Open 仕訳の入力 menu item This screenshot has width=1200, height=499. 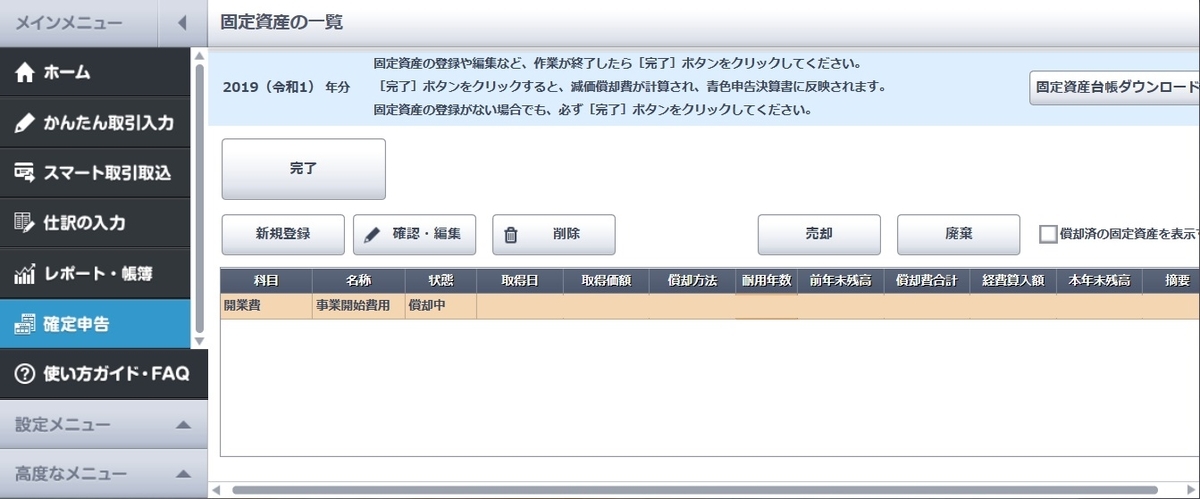[x=95, y=222]
